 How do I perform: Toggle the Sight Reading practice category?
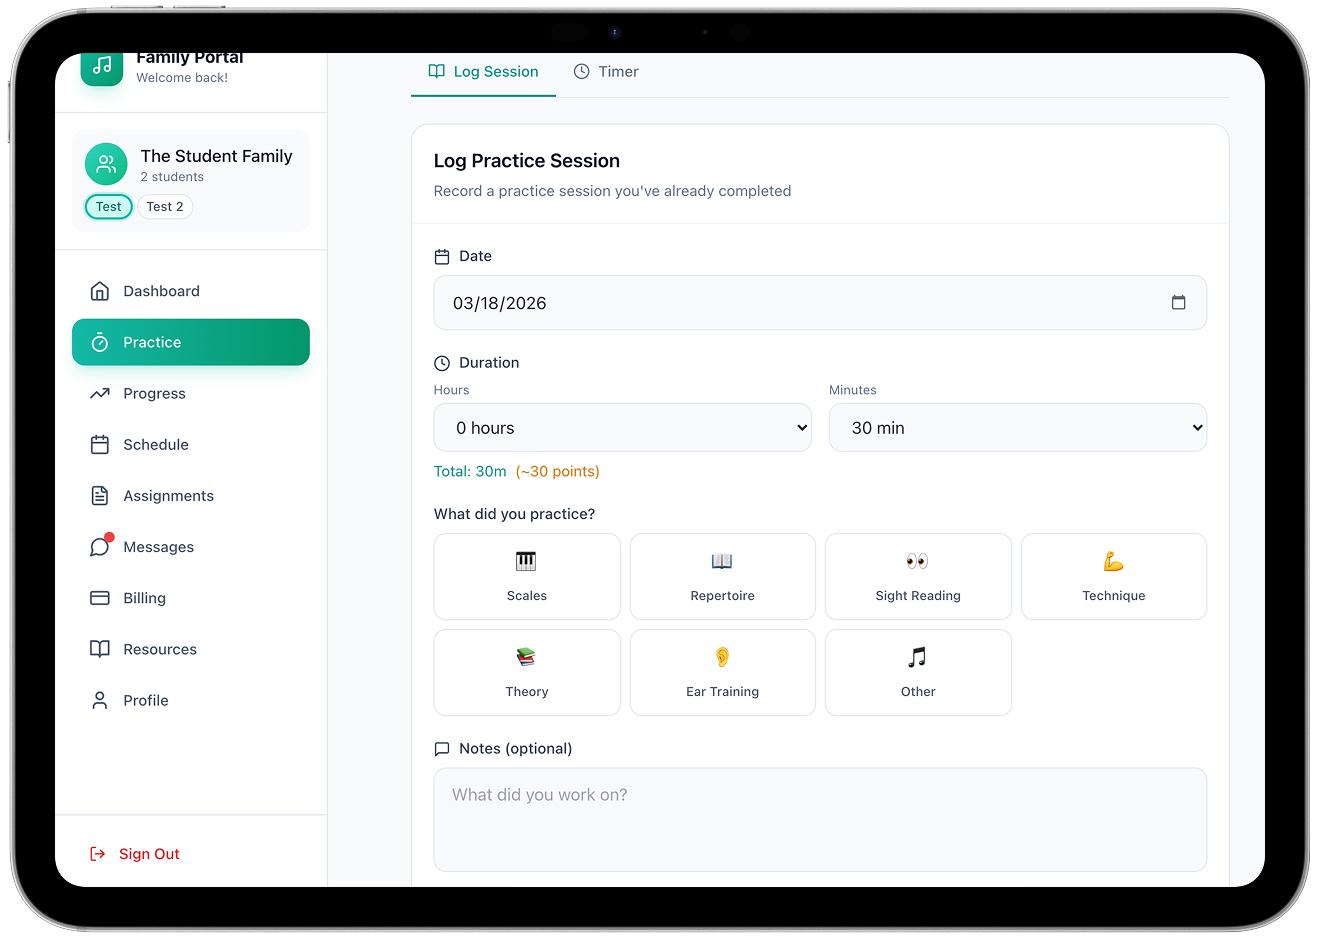coord(918,577)
